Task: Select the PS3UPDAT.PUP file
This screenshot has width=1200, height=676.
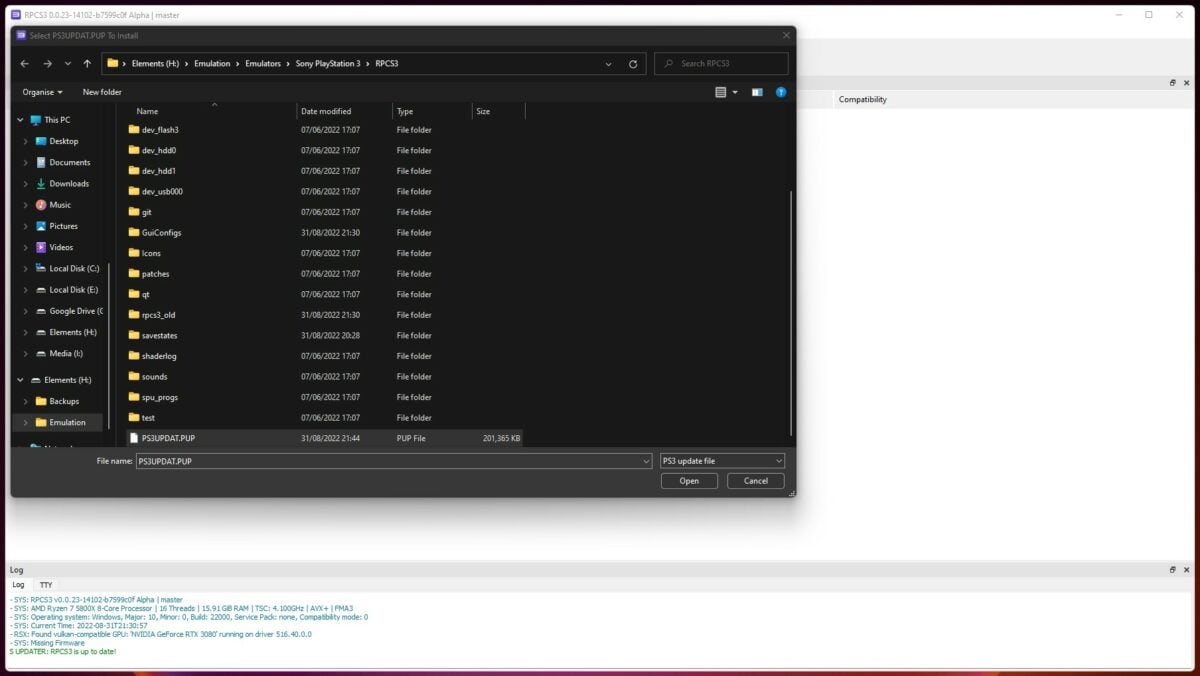Action: pyautogui.click(x=168, y=438)
